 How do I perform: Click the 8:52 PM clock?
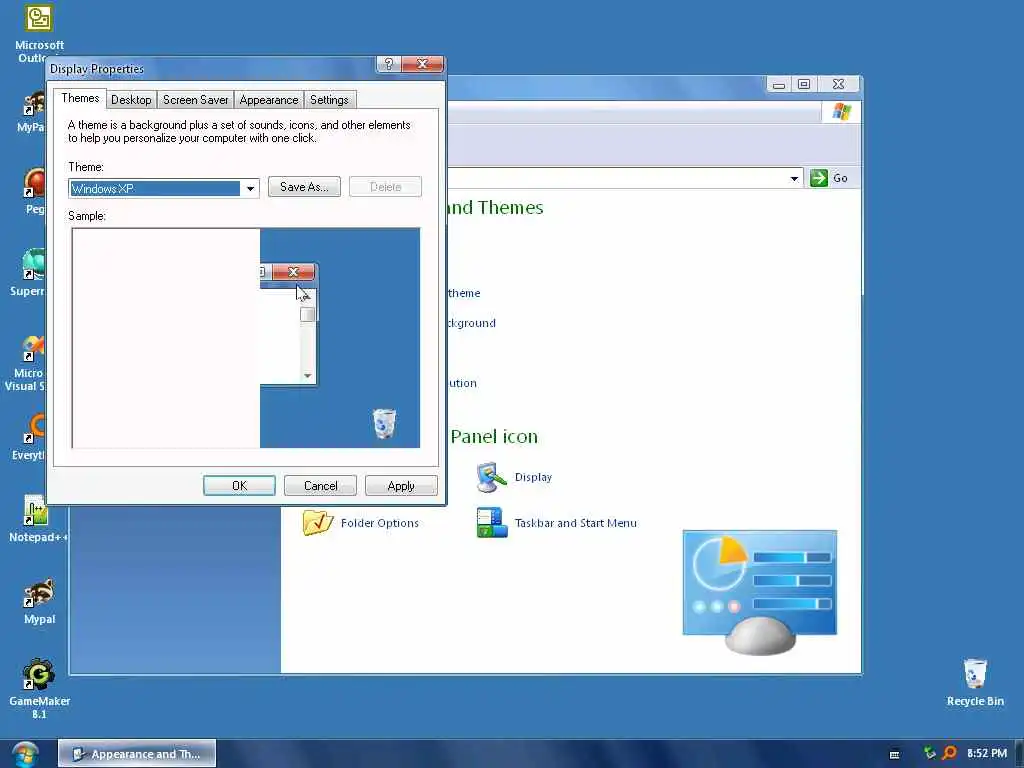click(987, 754)
